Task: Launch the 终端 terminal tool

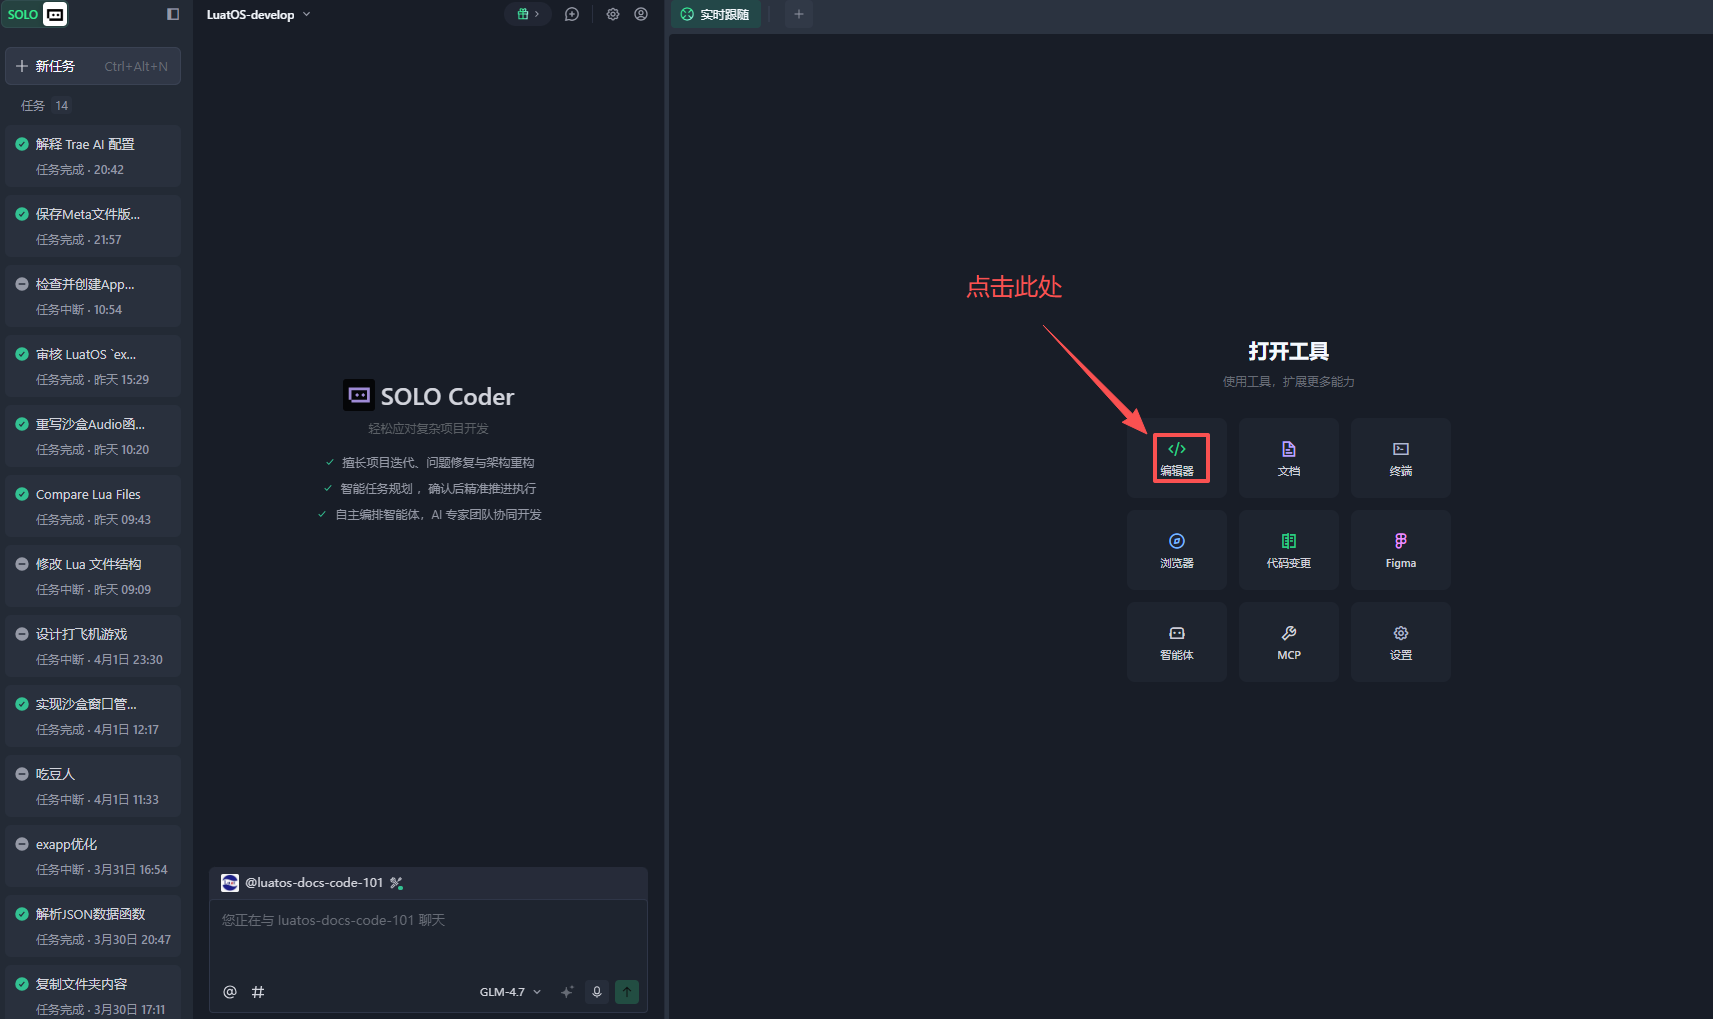Action: [x=1401, y=458]
